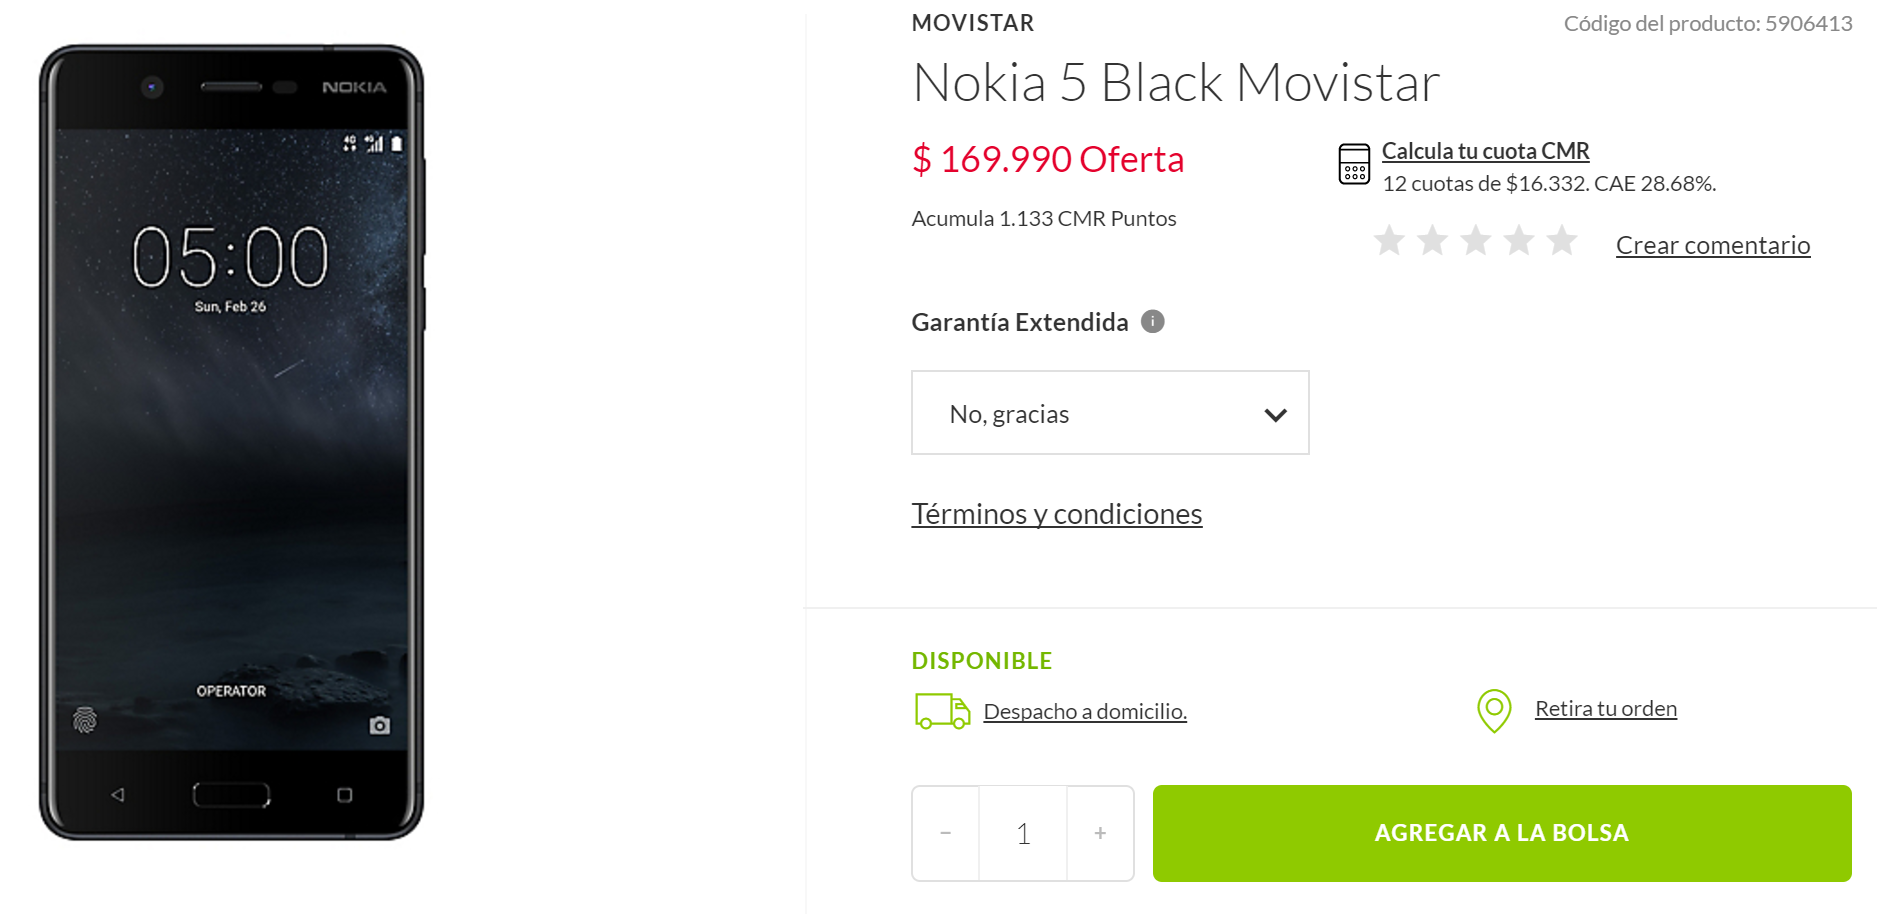Rate product with the first star
This screenshot has height=914, width=1877.
(x=1389, y=241)
